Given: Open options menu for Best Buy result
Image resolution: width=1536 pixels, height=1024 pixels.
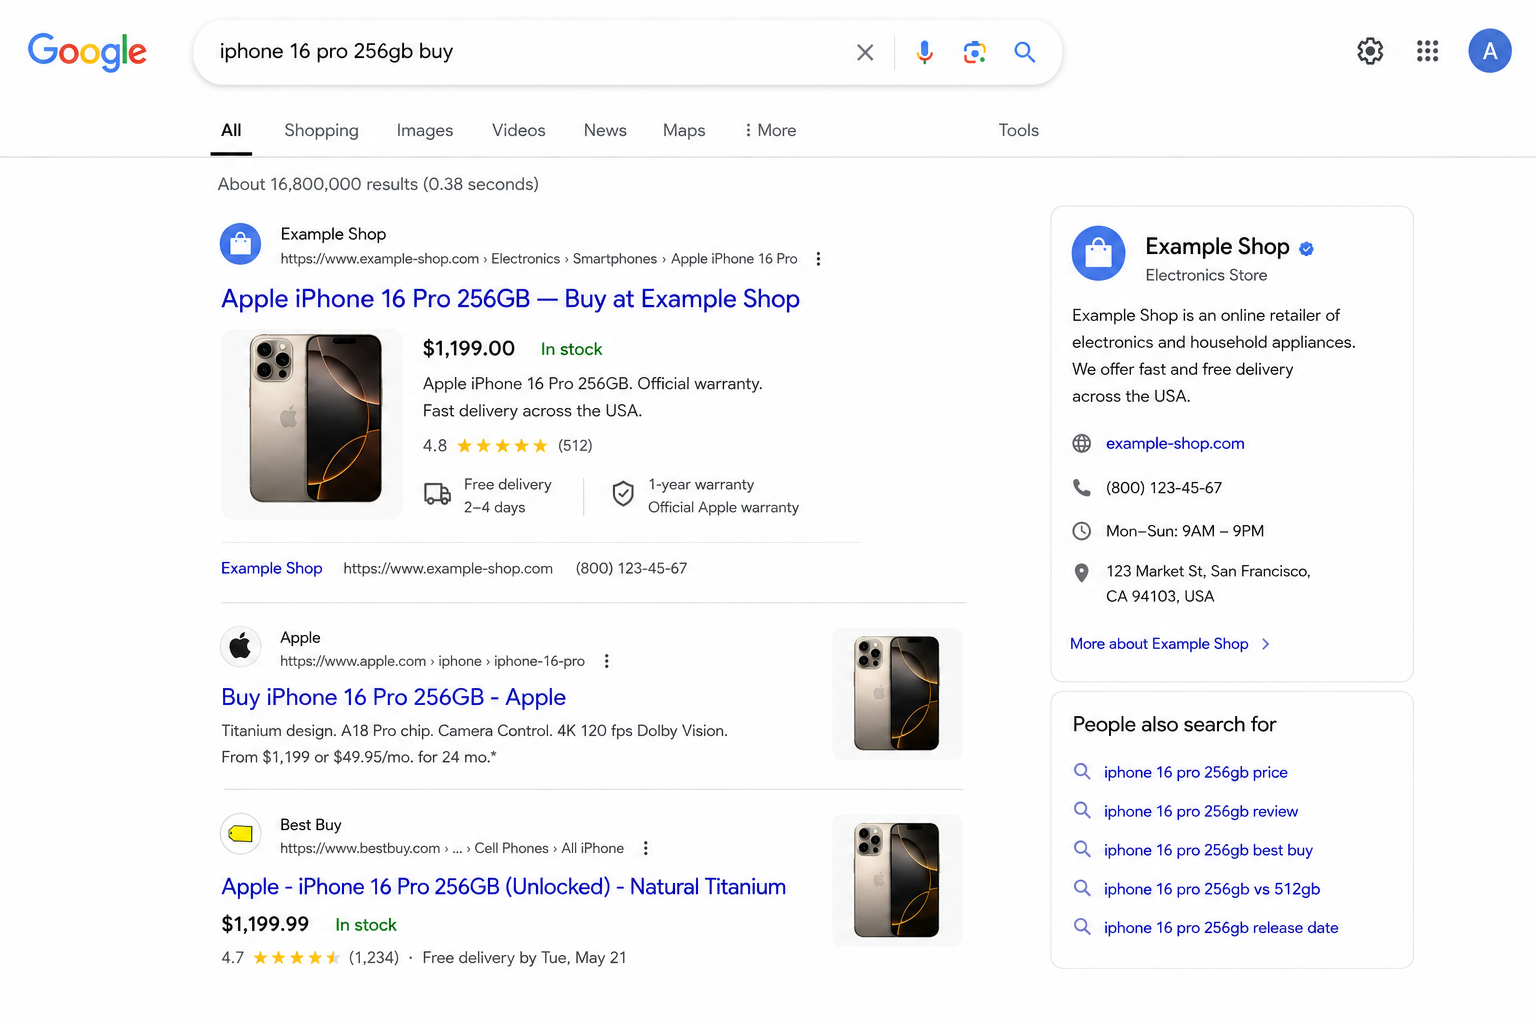Looking at the screenshot, I should (645, 848).
